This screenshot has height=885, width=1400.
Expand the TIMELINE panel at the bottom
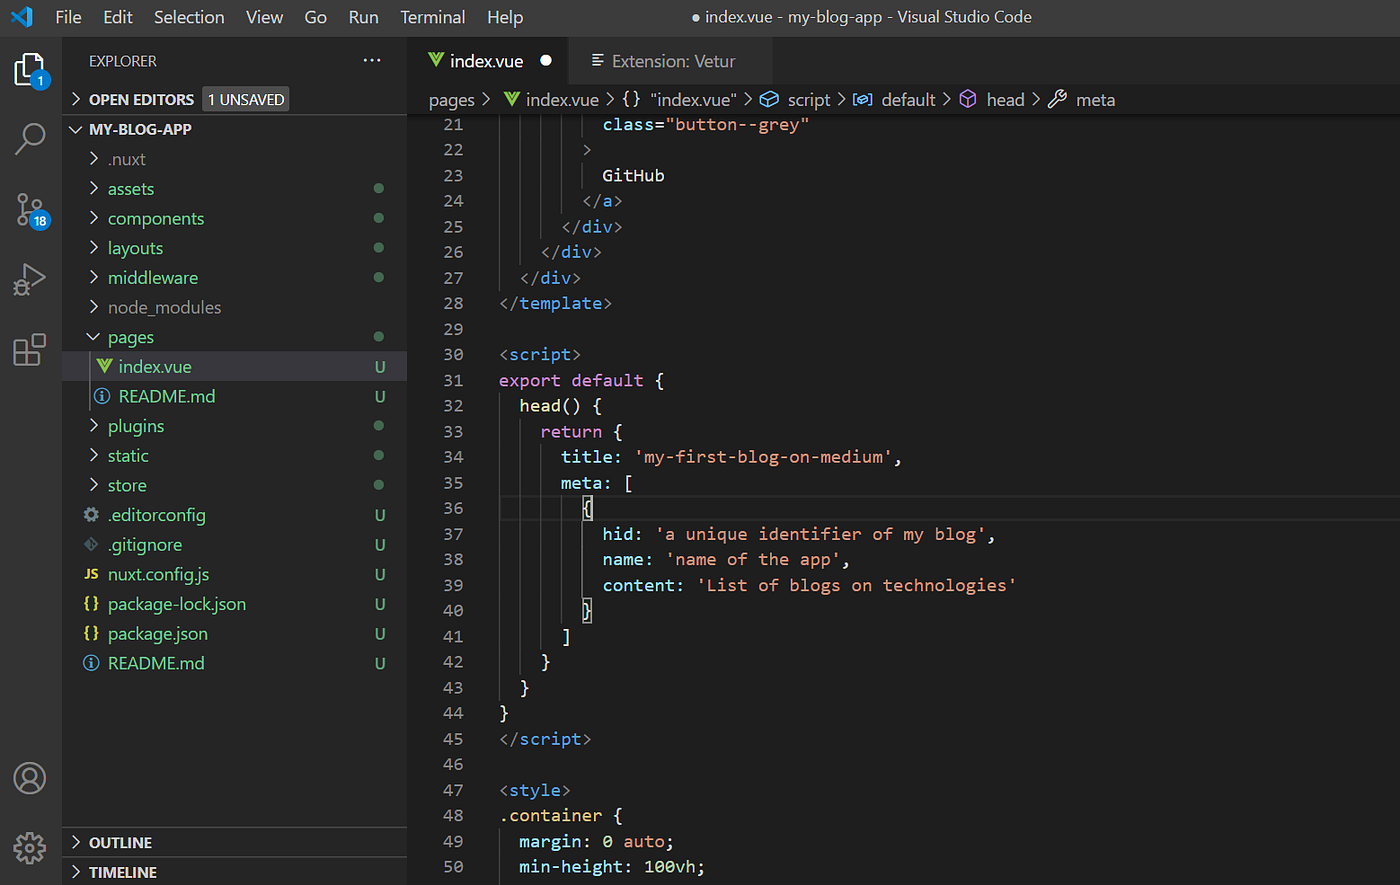(x=120, y=871)
